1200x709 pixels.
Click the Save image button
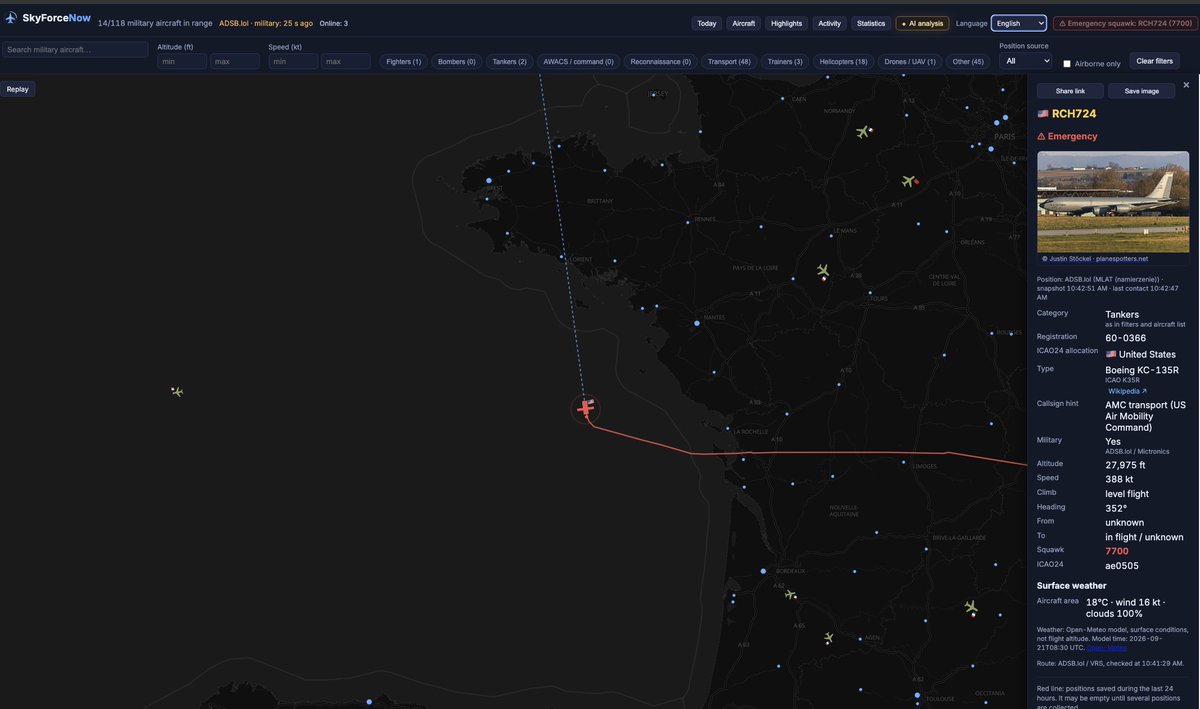click(x=1142, y=91)
